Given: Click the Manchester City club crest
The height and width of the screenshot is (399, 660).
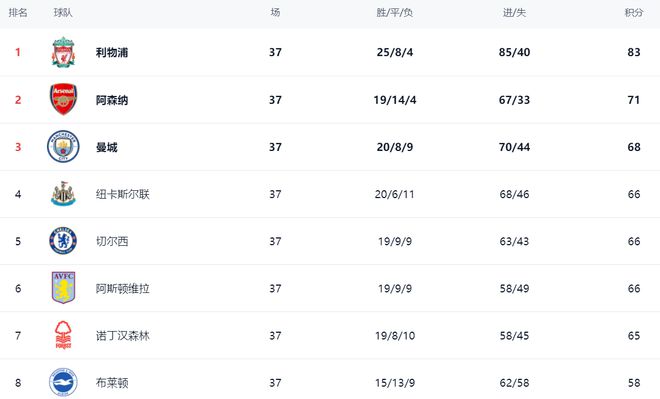Looking at the screenshot, I should 63,146.
